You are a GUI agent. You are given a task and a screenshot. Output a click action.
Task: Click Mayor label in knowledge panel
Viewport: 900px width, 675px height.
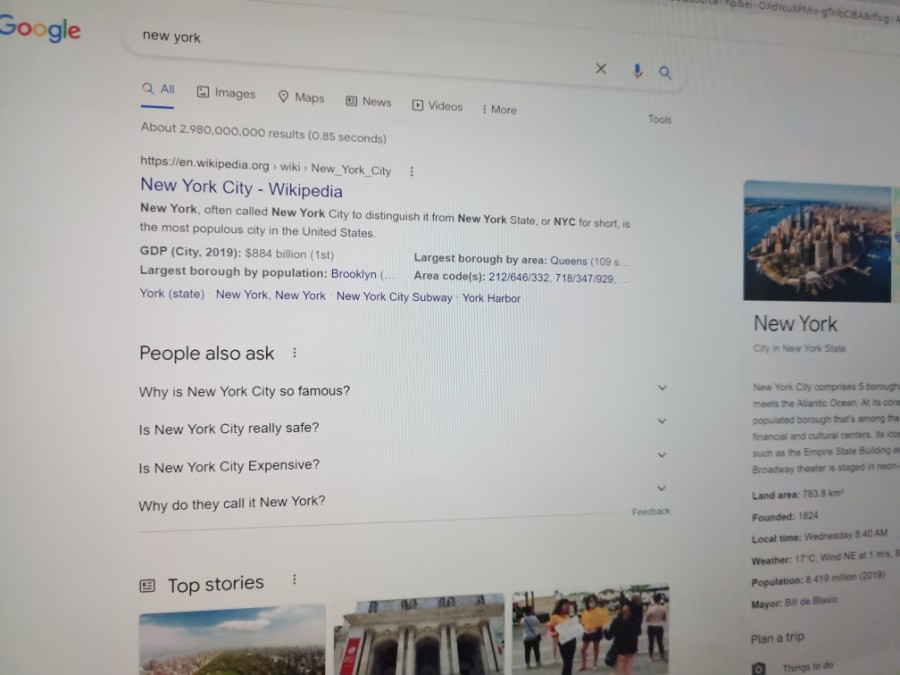pos(766,604)
